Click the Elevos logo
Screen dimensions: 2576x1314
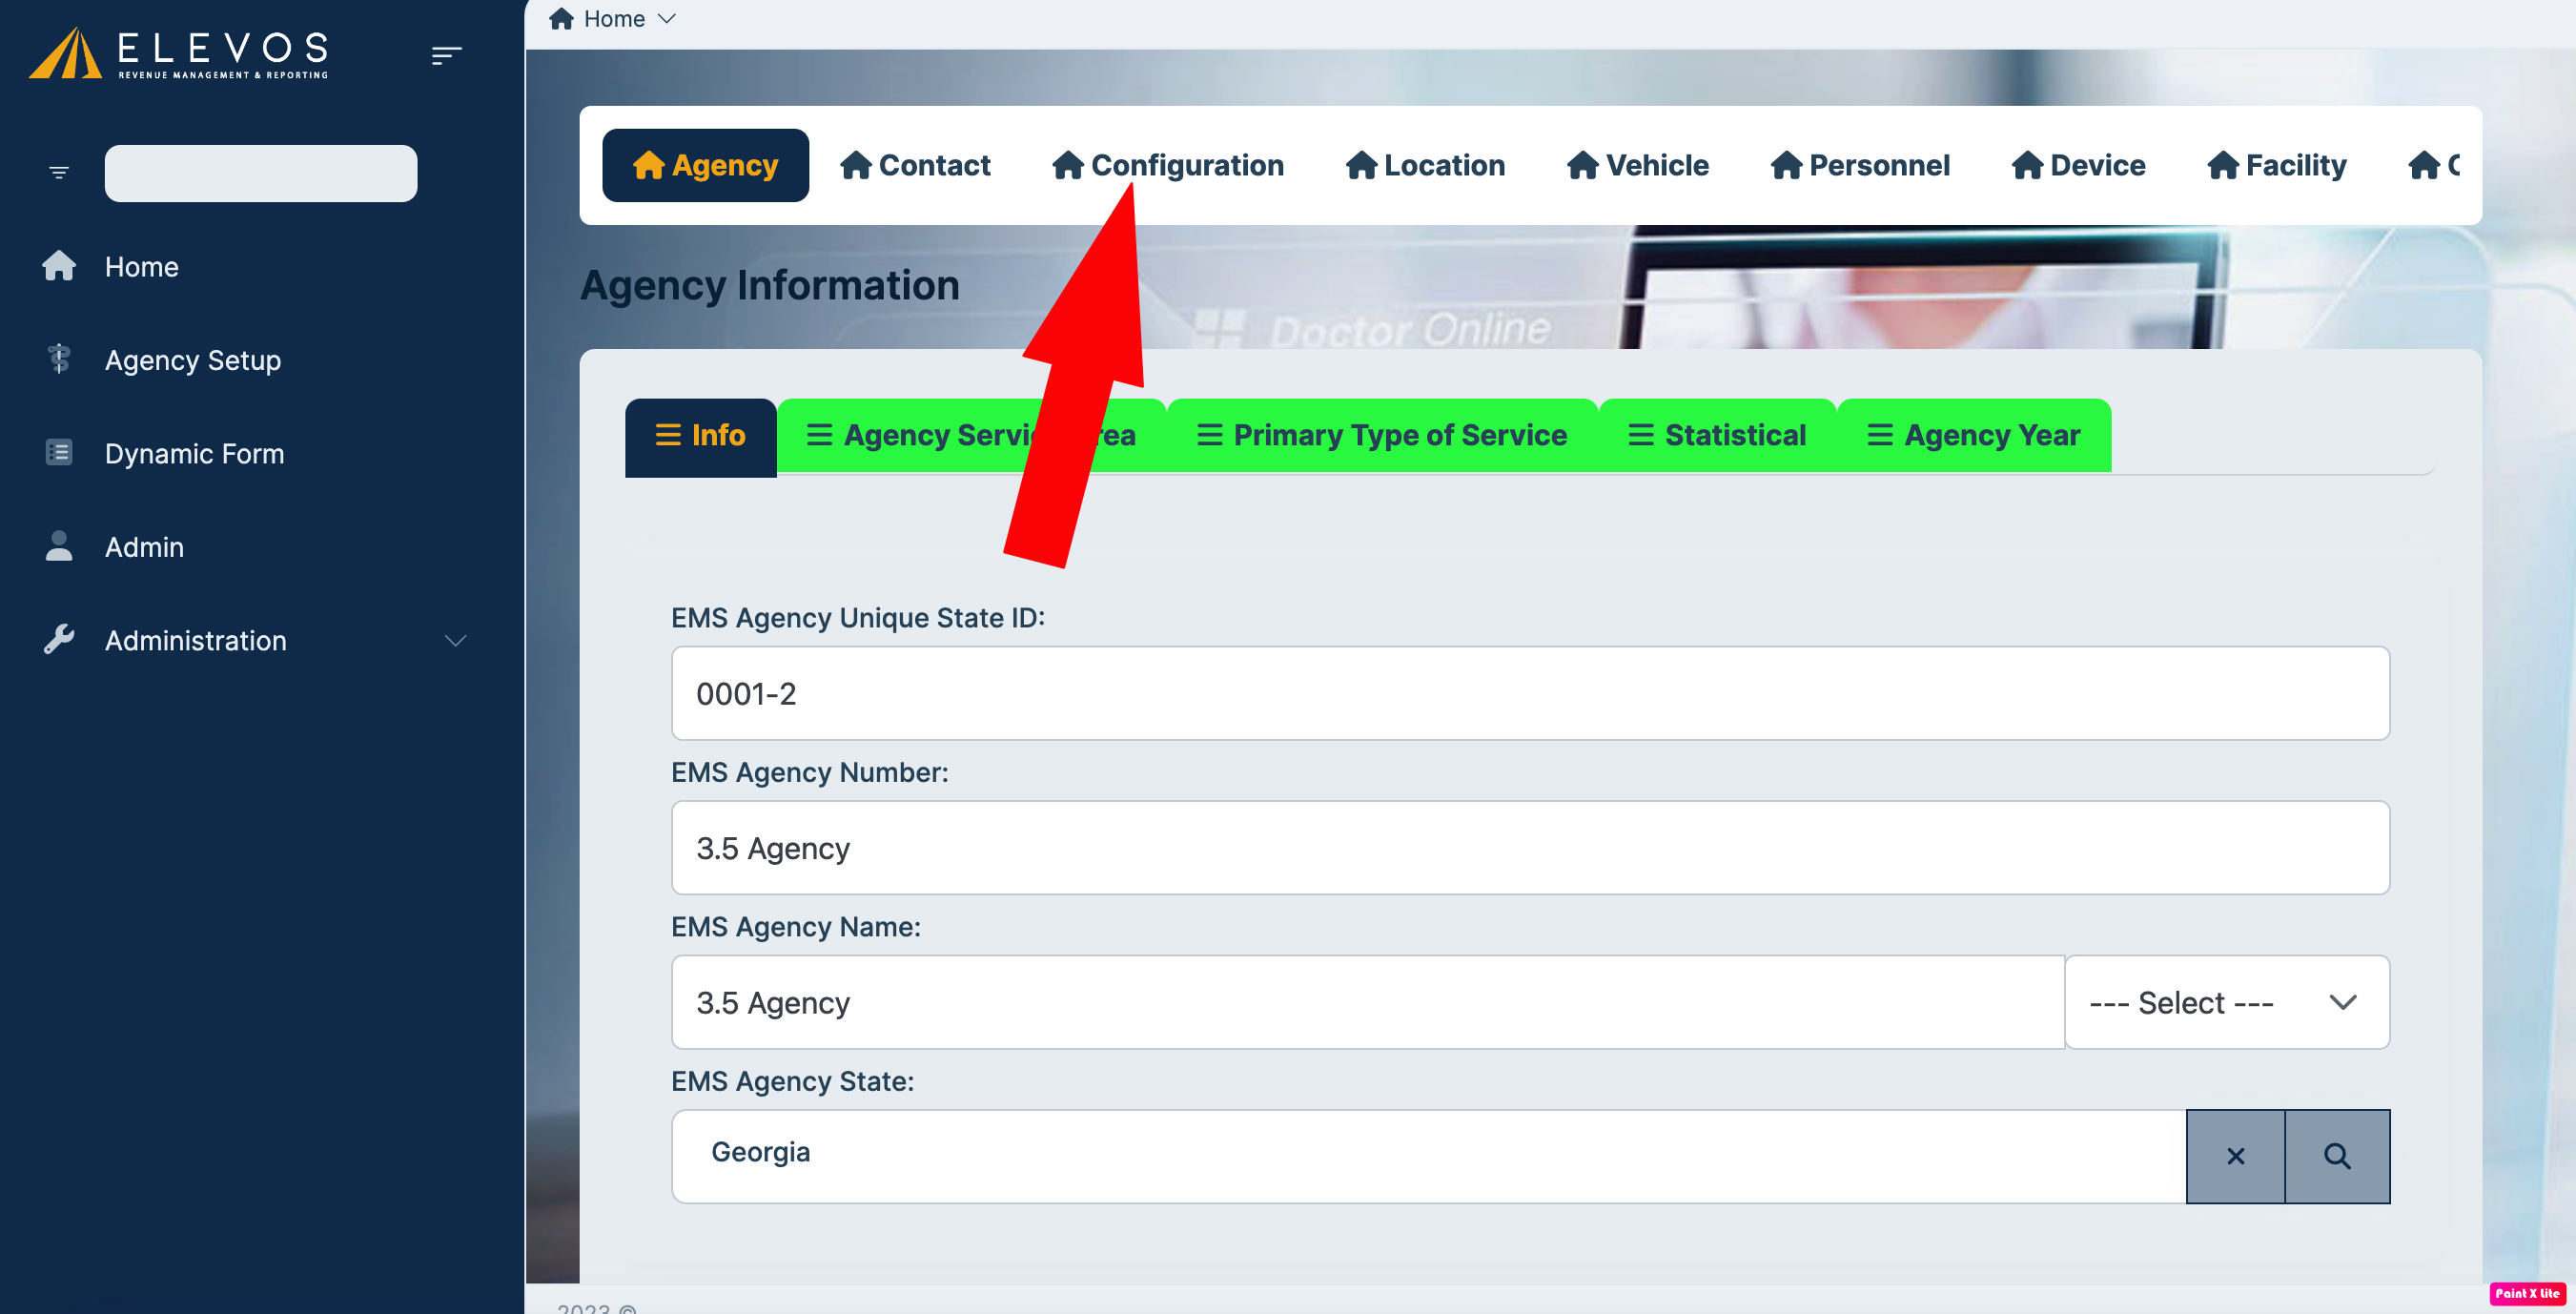coord(180,53)
